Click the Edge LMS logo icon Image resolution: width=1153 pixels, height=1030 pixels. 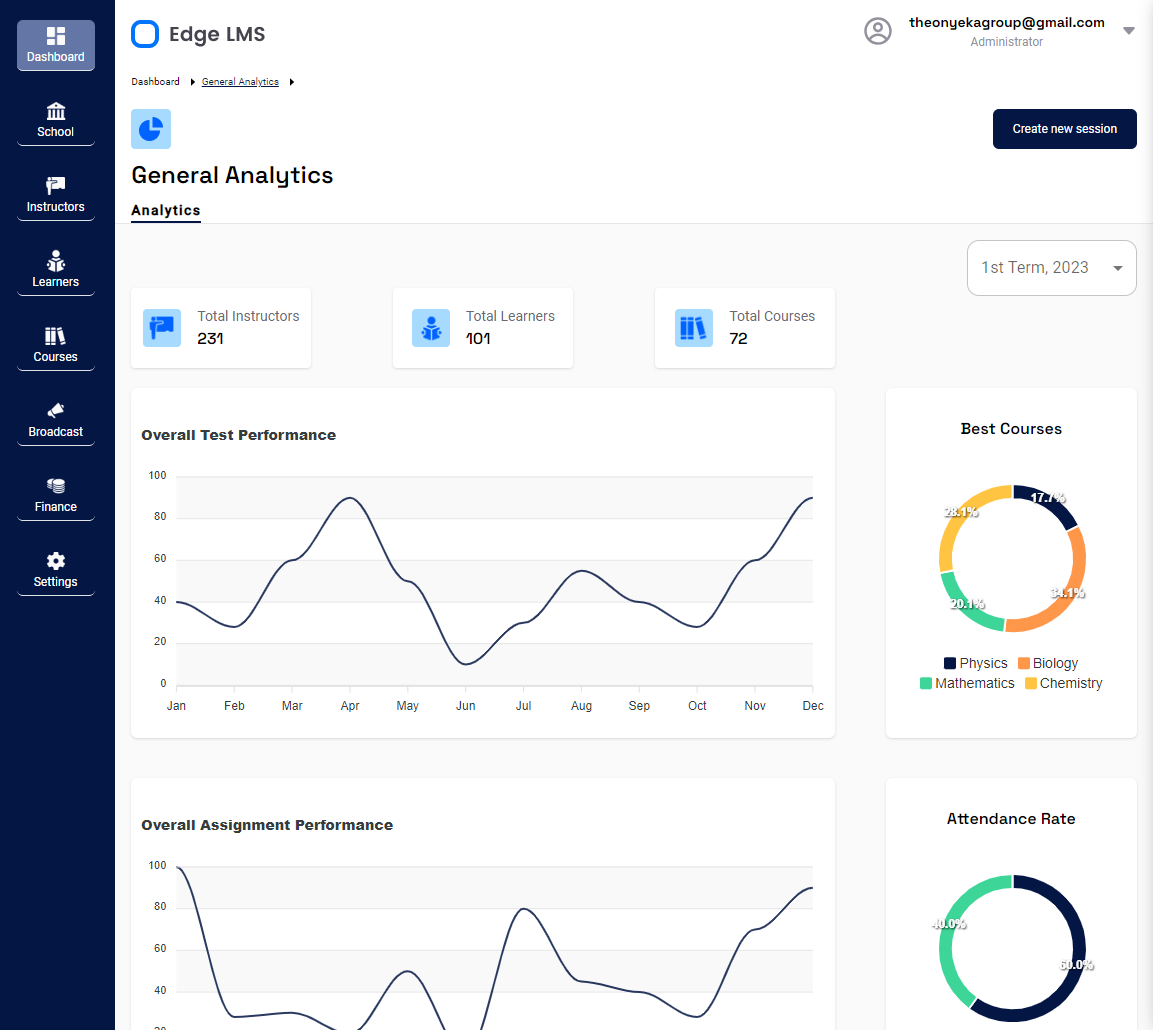pyautogui.click(x=145, y=34)
